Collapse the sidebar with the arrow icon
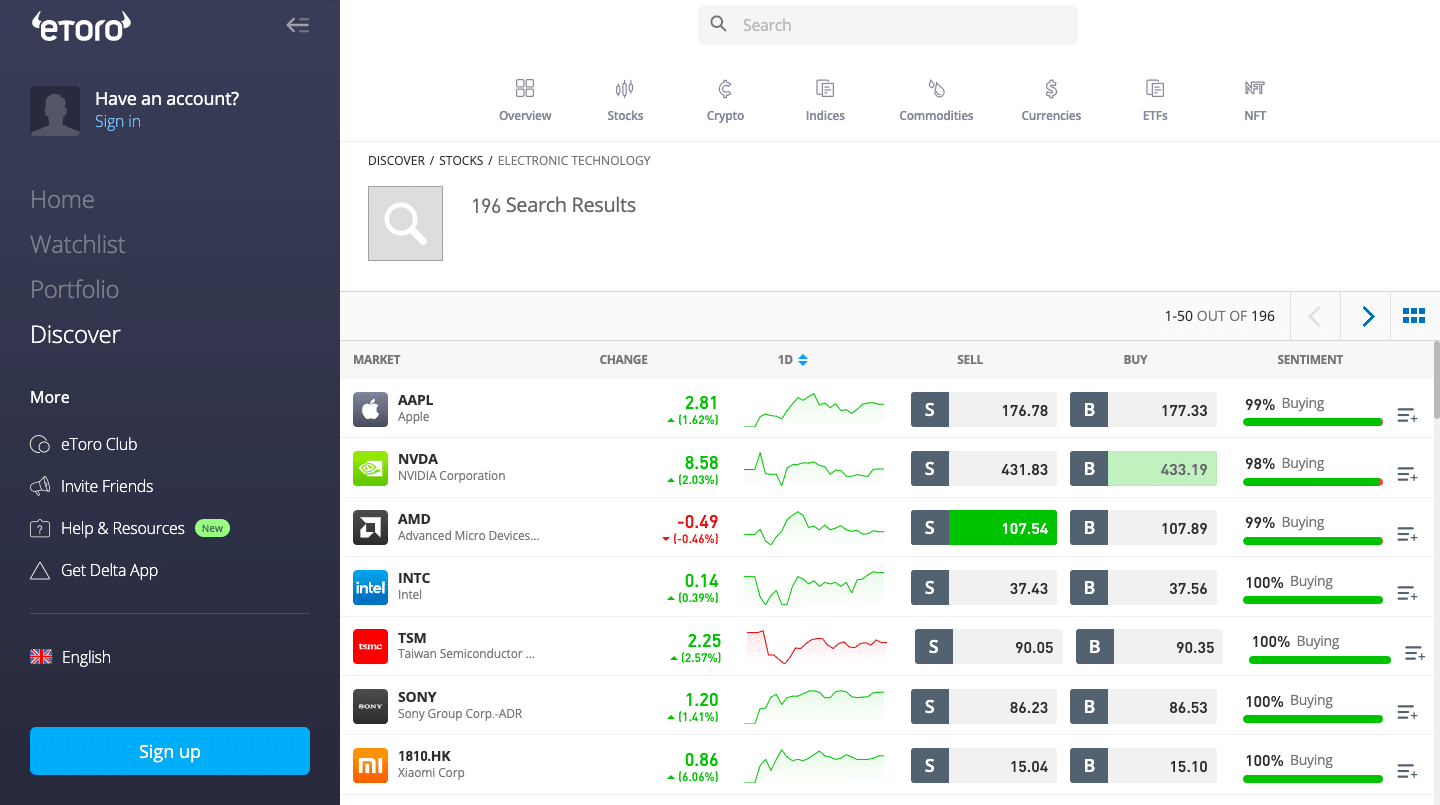 pos(298,25)
